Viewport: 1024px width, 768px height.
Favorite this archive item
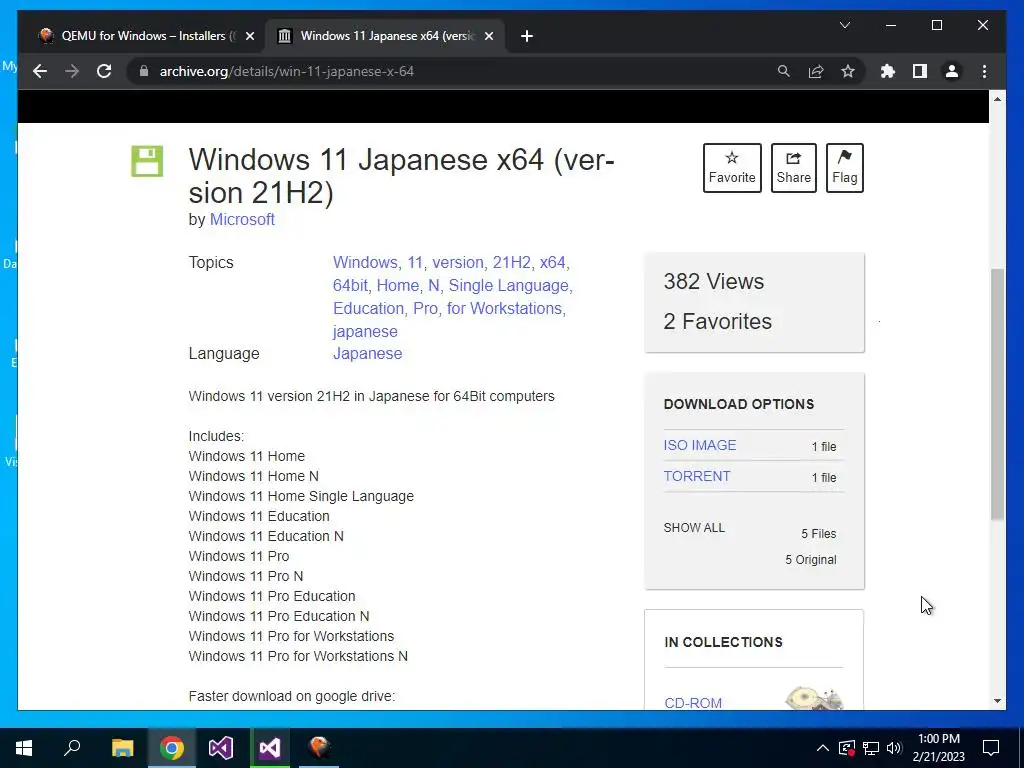(732, 168)
